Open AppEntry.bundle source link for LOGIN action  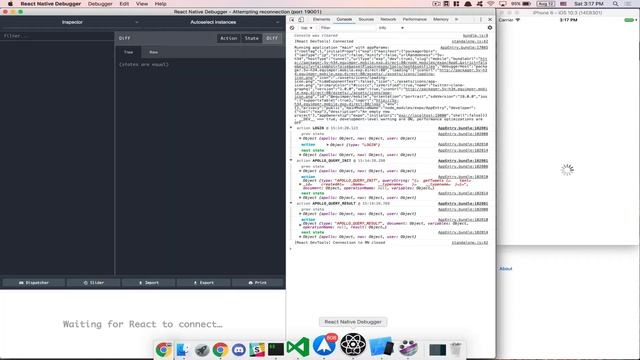(x=463, y=128)
